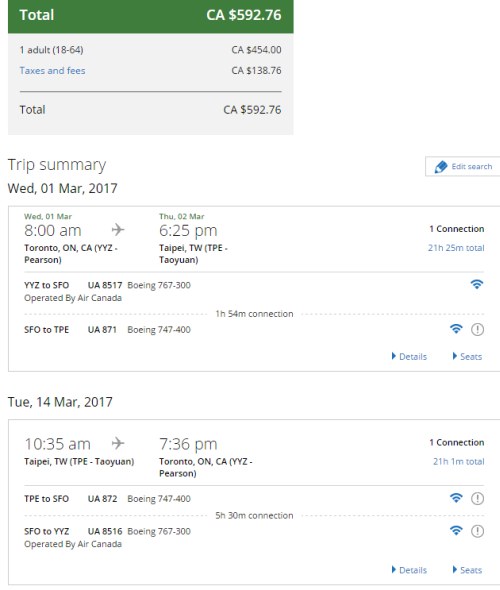Click the Wi-Fi icon for flight UA 872
Image resolution: width=500 pixels, height=590 pixels.
click(x=456, y=498)
